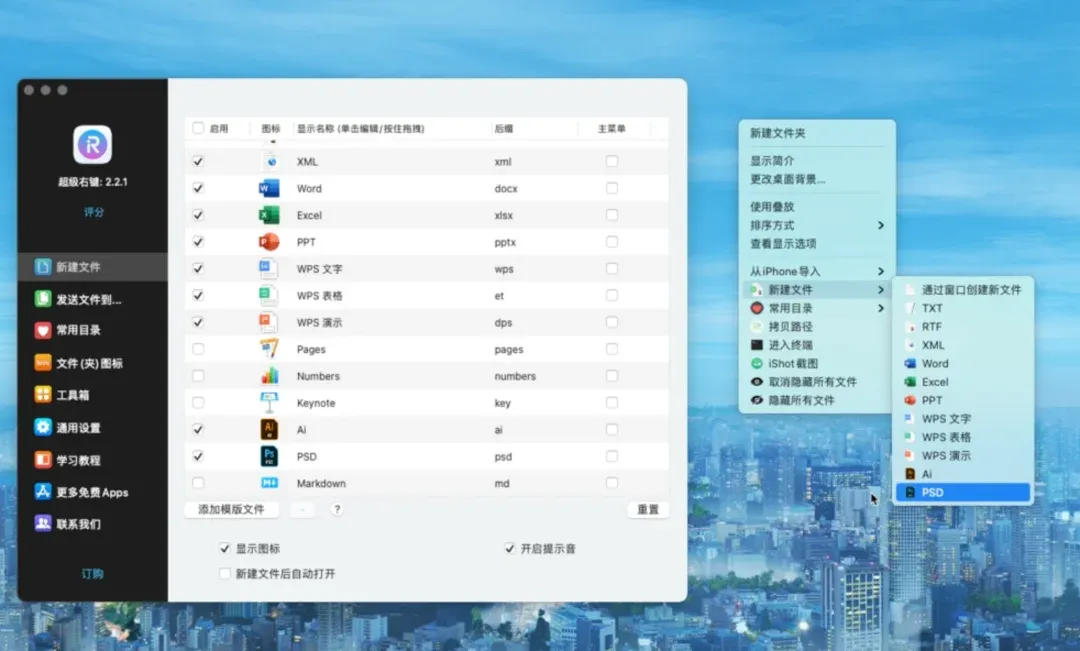The image size is (1080, 651).
Task: Click the 重置 reset button
Action: [x=647, y=509]
